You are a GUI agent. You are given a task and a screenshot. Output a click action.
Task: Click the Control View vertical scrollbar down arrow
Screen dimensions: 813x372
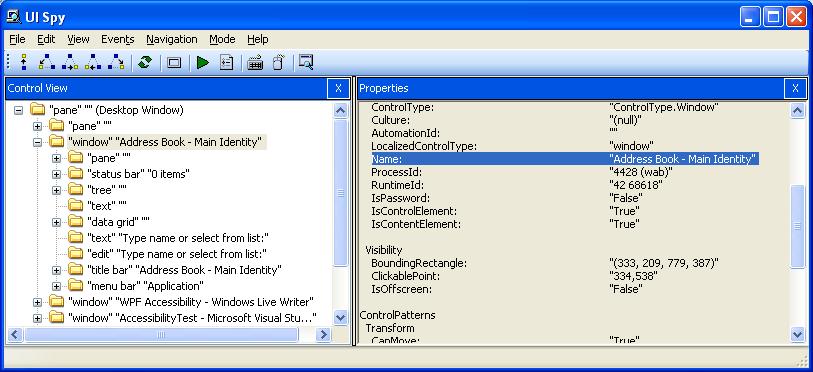pos(341,318)
